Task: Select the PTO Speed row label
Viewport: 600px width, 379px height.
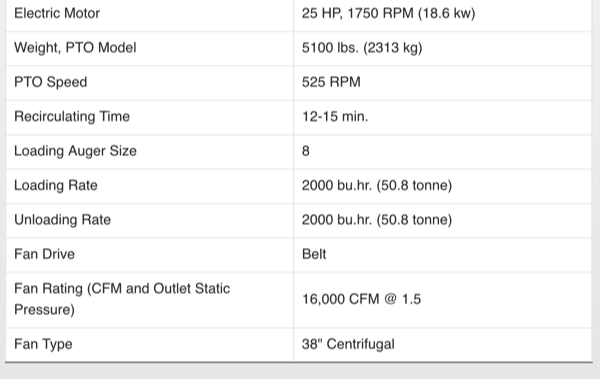Action: pos(51,82)
